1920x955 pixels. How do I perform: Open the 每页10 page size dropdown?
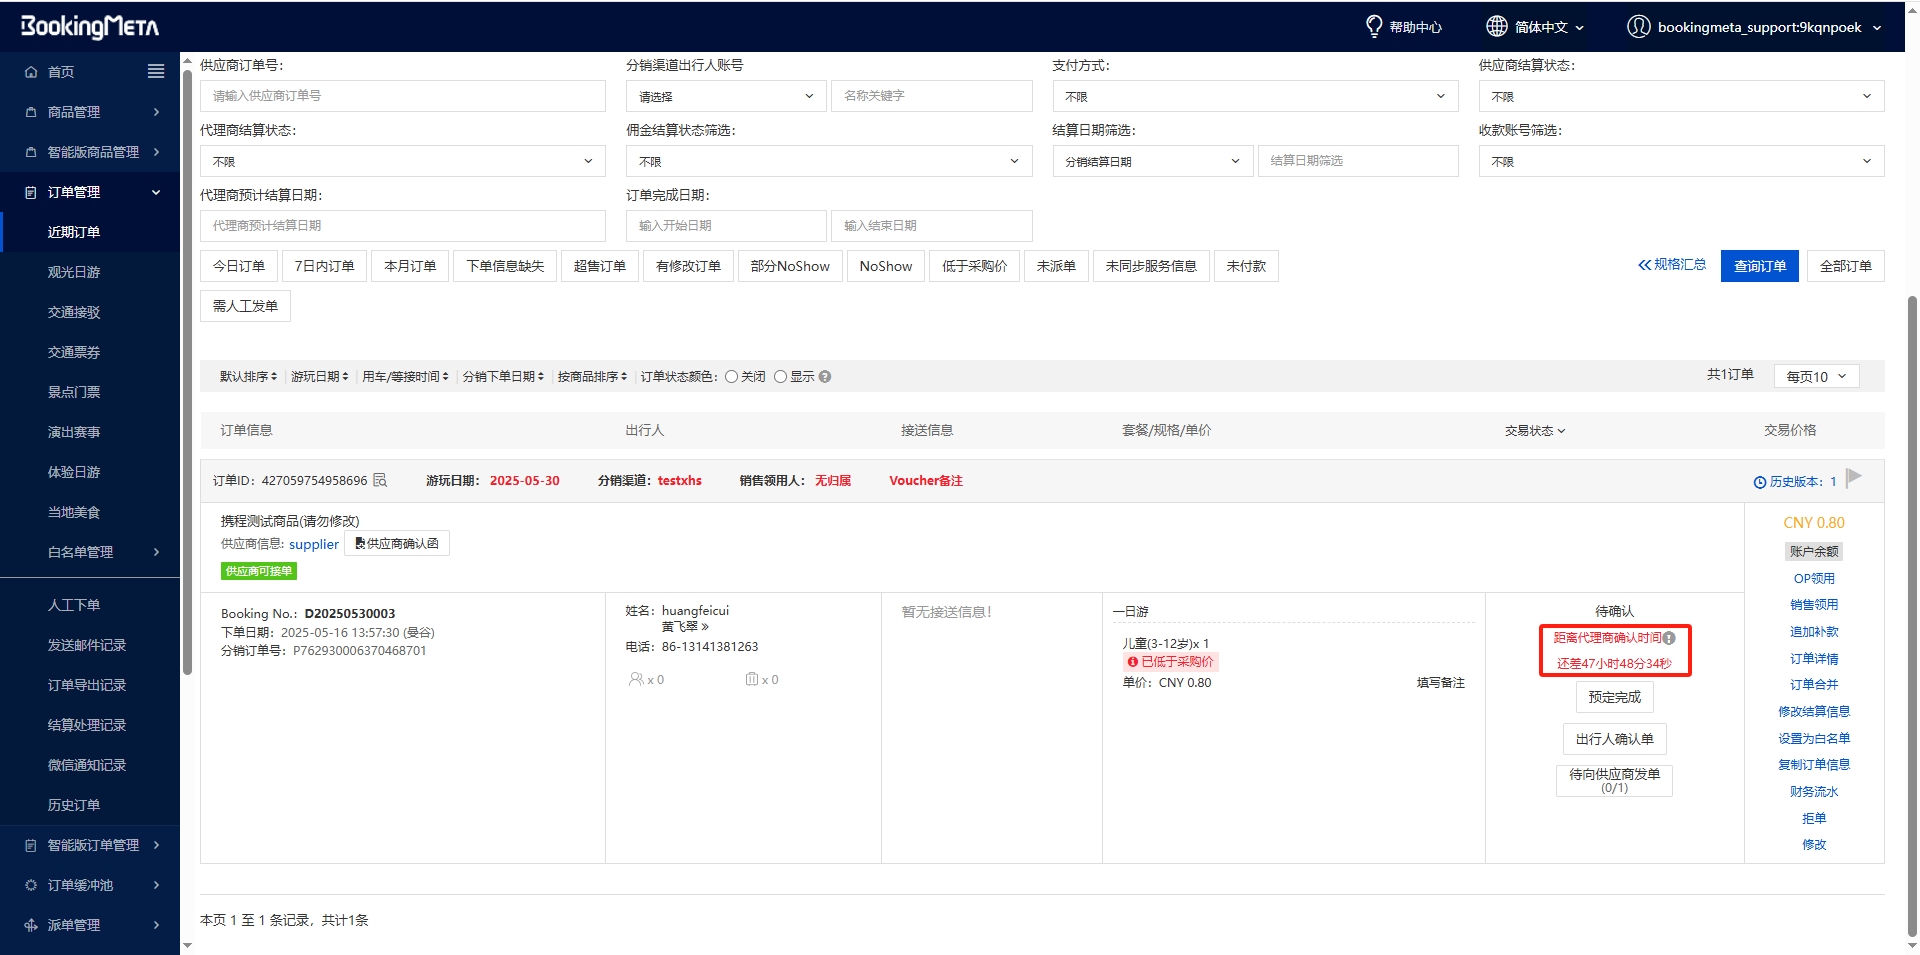pyautogui.click(x=1815, y=376)
